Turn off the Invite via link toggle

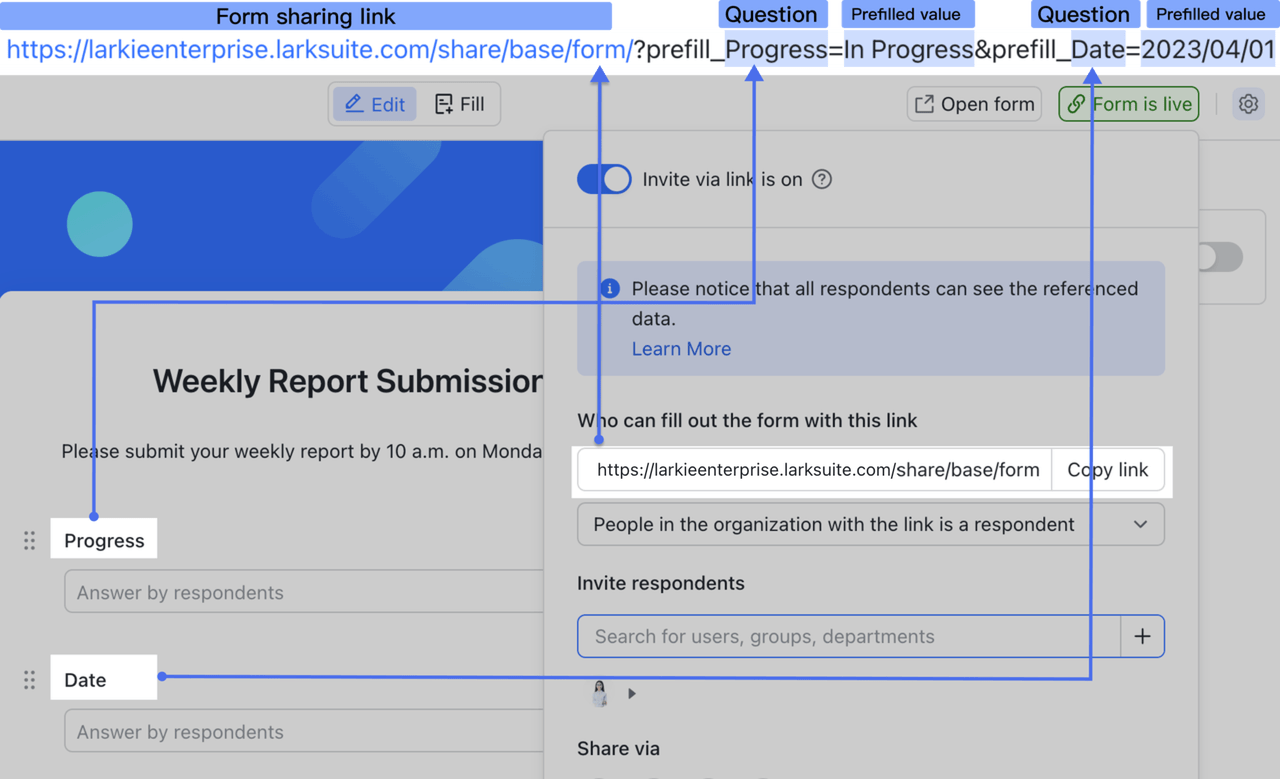coord(604,180)
